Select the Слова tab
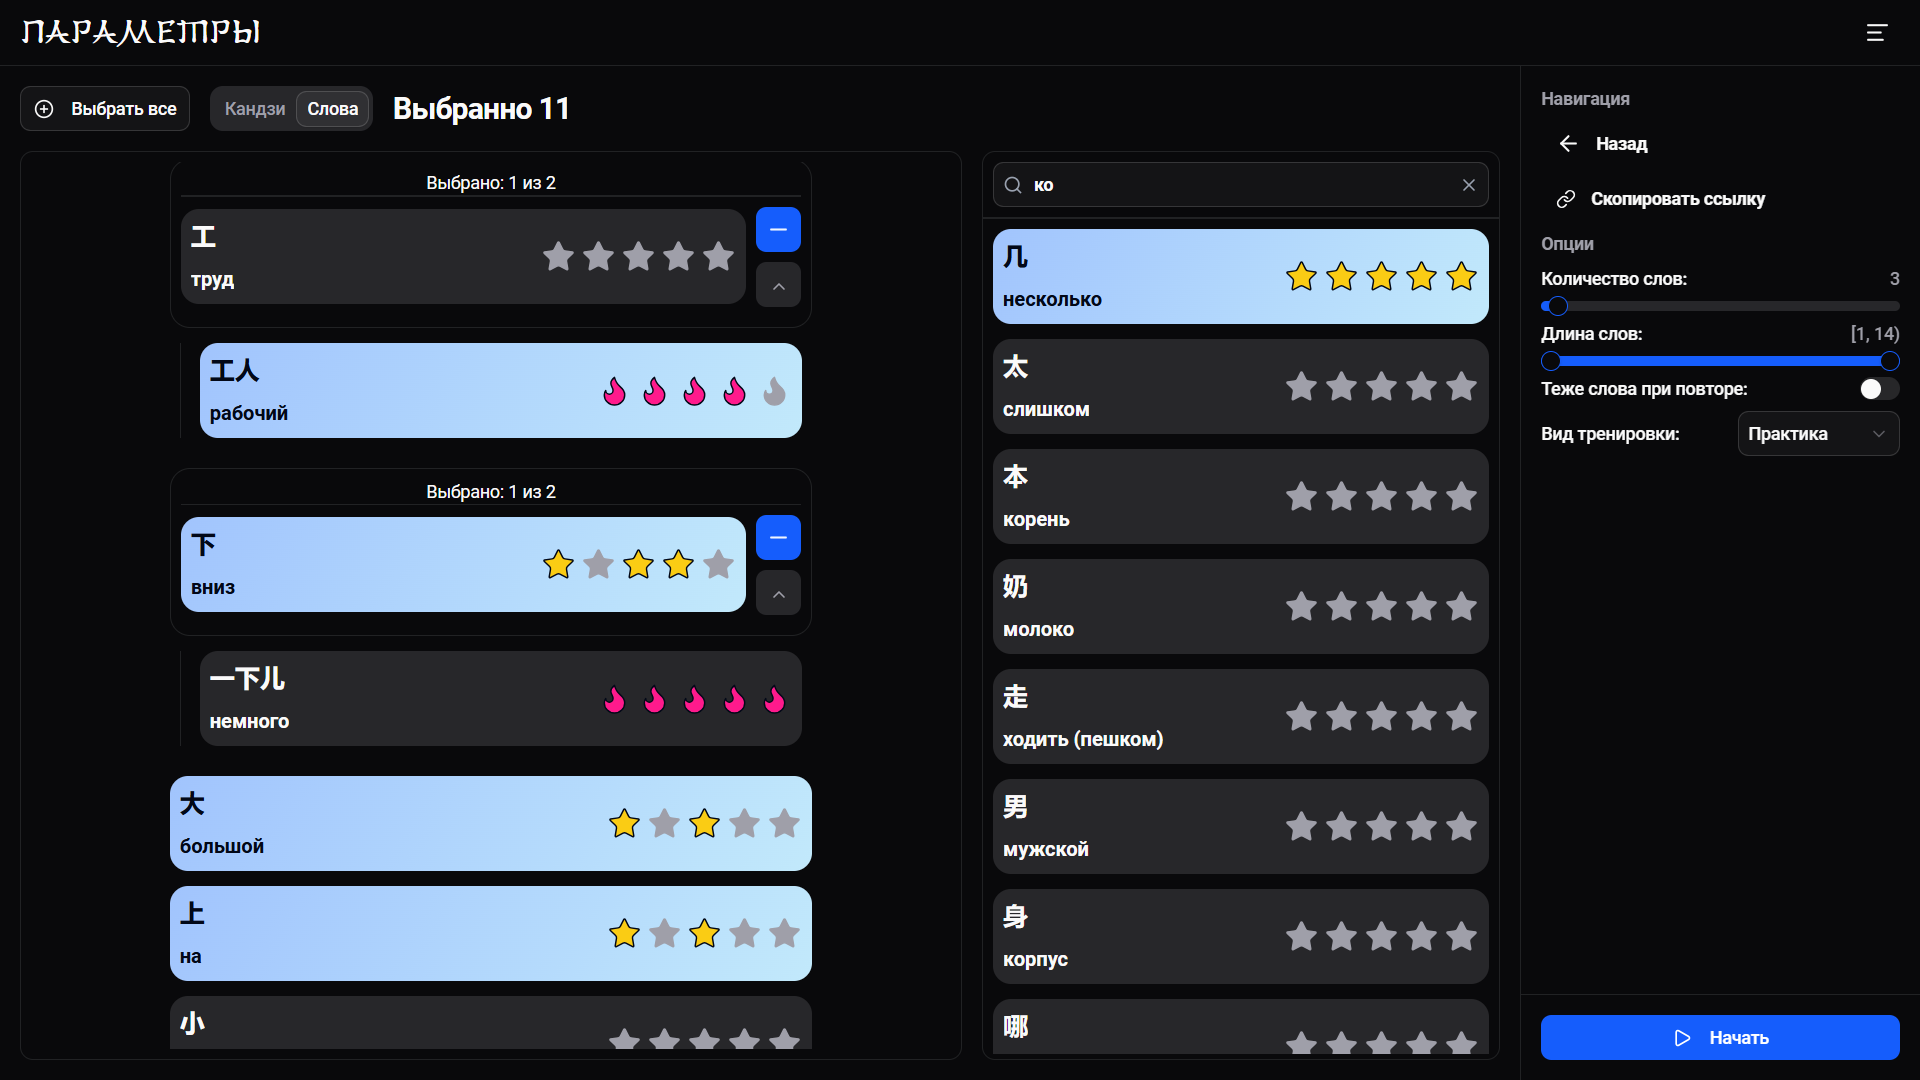The width and height of the screenshot is (1920, 1080). [x=331, y=108]
